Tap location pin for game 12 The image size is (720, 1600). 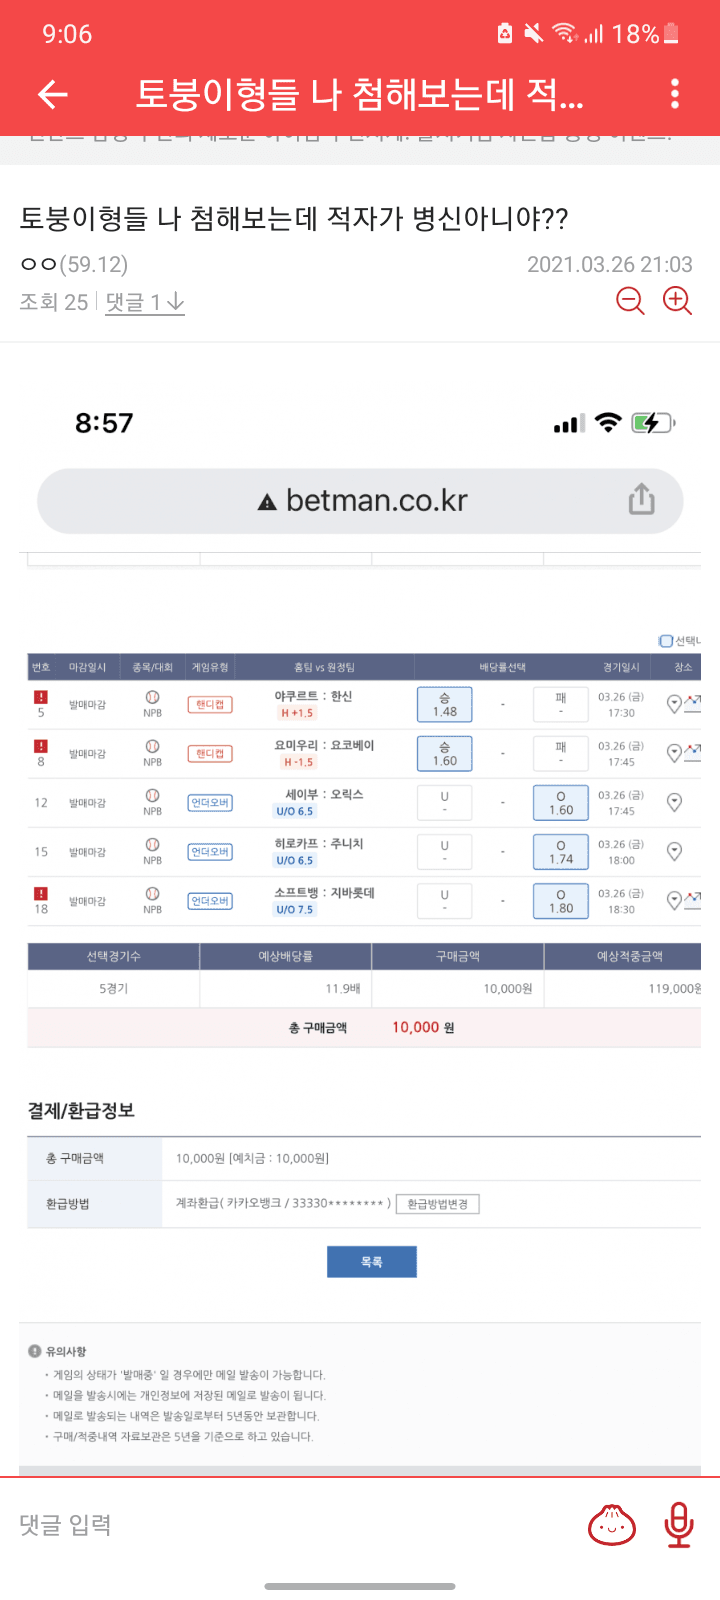click(x=674, y=802)
